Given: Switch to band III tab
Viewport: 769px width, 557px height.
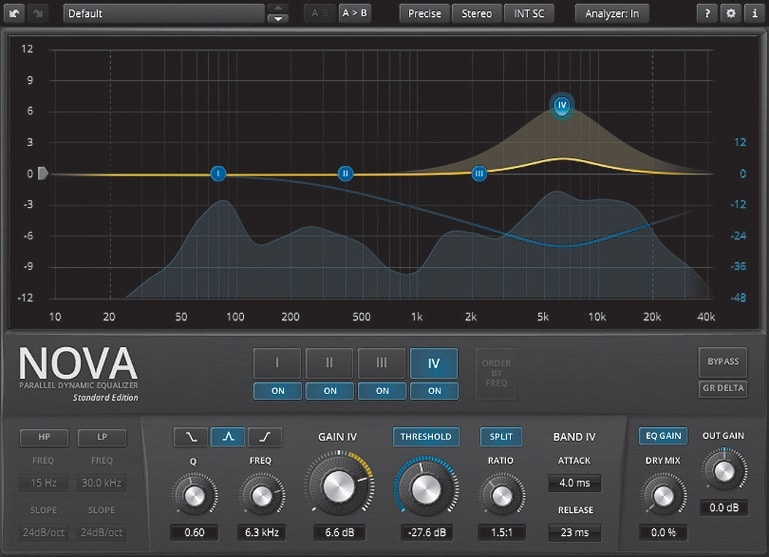Looking at the screenshot, I should click(x=382, y=363).
